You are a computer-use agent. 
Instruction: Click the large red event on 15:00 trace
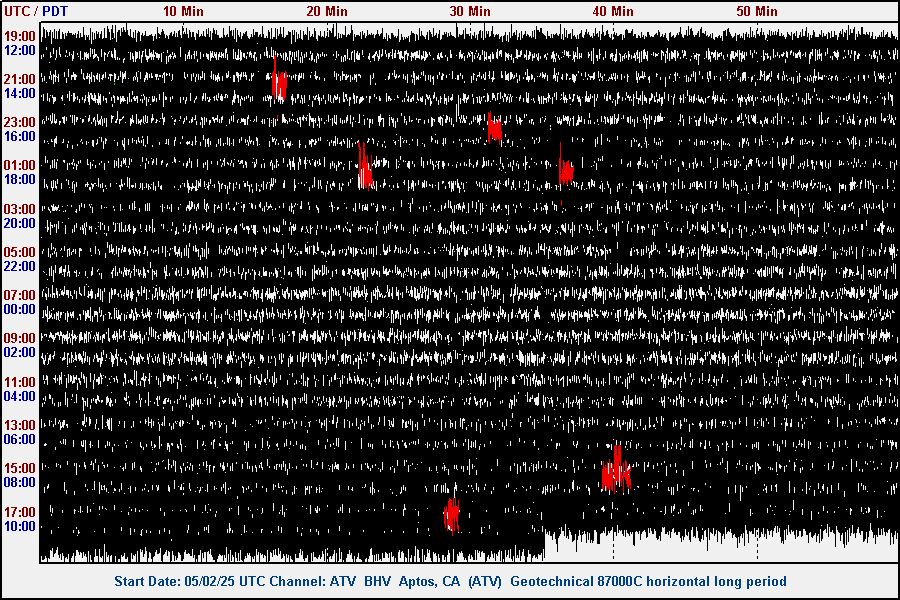pos(616,471)
